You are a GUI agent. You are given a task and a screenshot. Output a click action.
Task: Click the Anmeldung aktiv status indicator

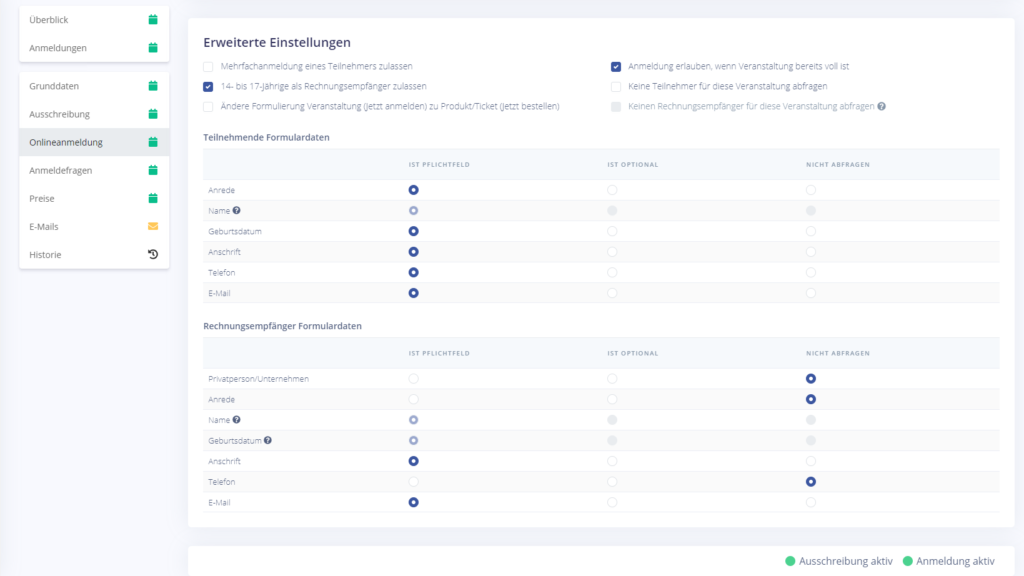point(948,561)
